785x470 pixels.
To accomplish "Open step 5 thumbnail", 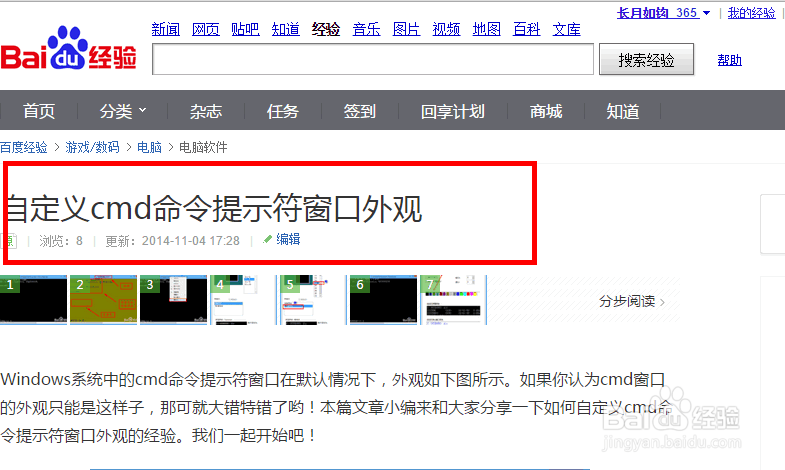I will 313,300.
